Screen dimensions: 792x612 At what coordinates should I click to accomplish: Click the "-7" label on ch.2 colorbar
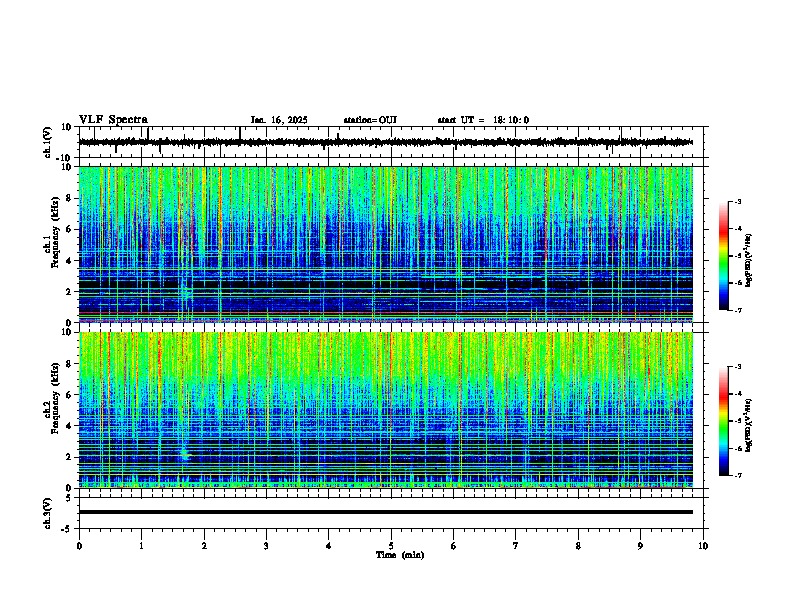737,476
